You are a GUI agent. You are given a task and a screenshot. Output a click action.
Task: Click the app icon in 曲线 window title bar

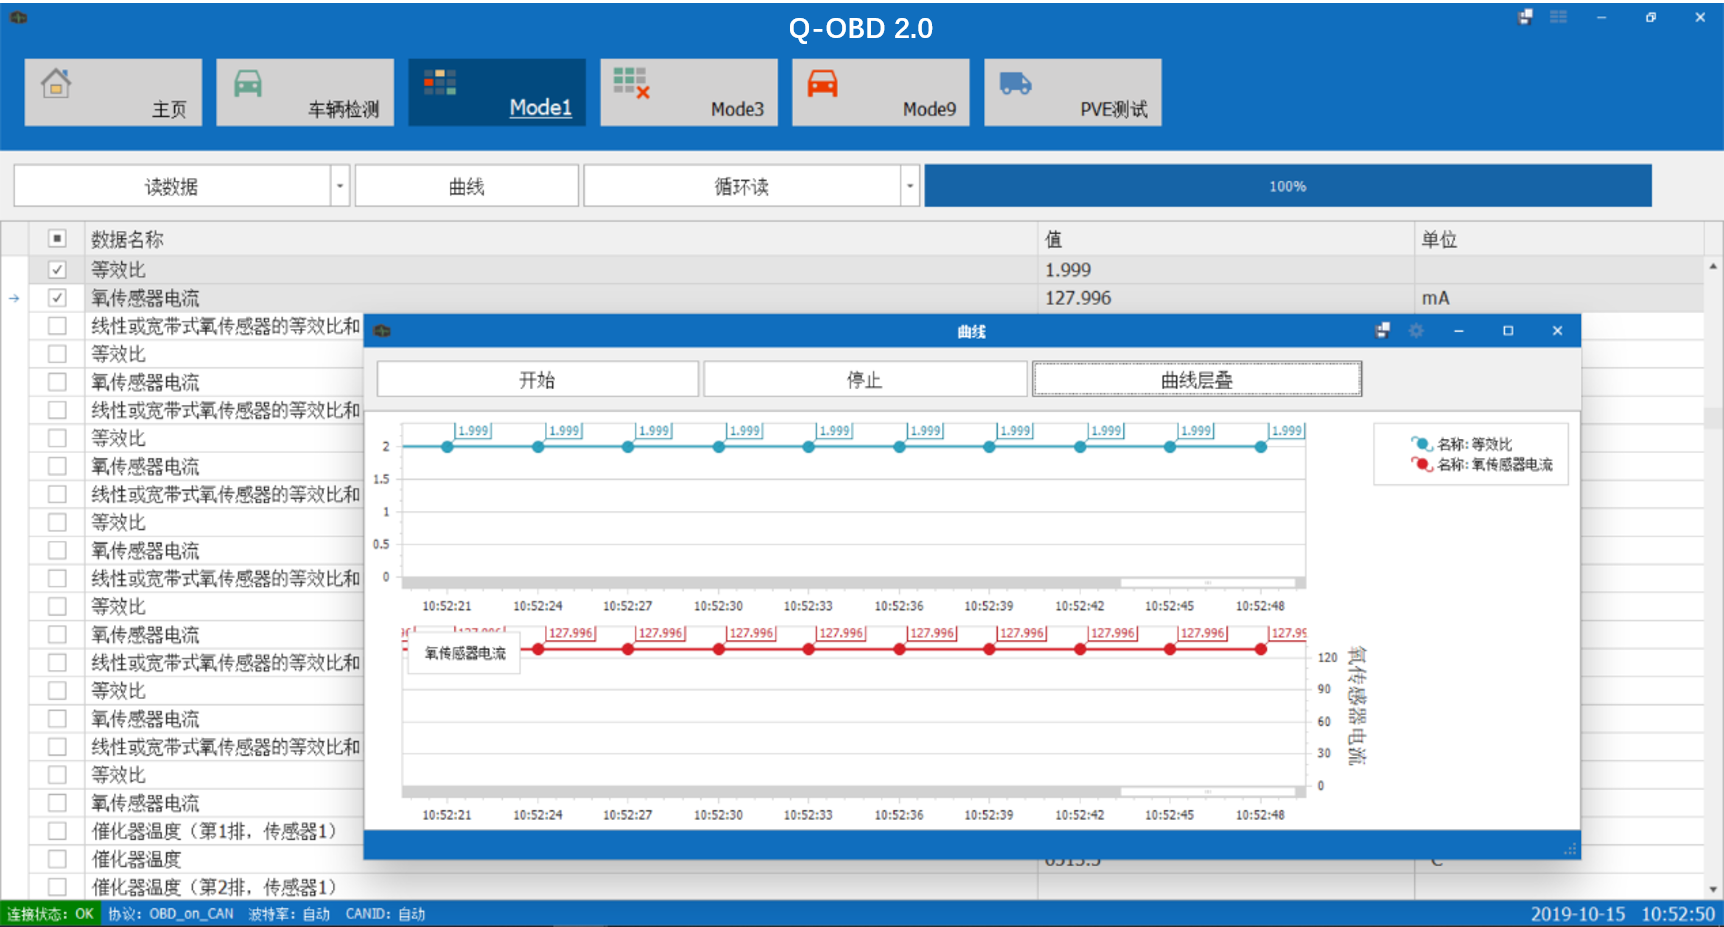pos(382,331)
